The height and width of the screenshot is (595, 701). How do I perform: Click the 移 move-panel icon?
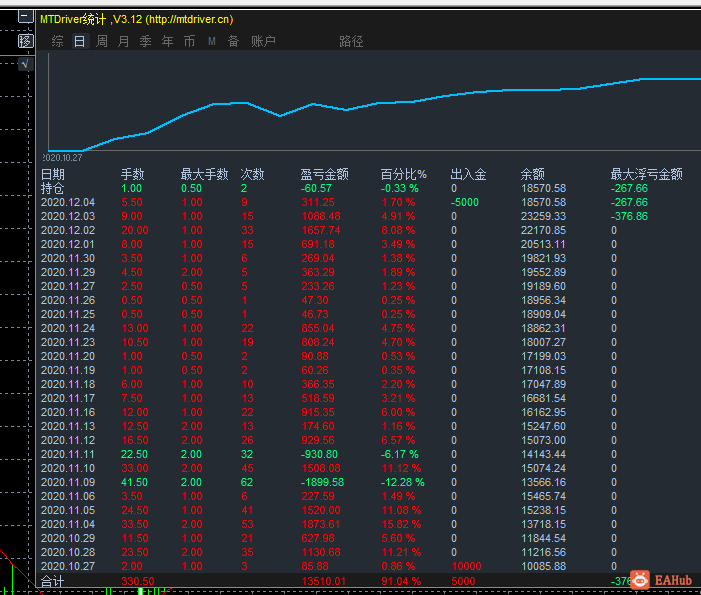click(x=25, y=41)
